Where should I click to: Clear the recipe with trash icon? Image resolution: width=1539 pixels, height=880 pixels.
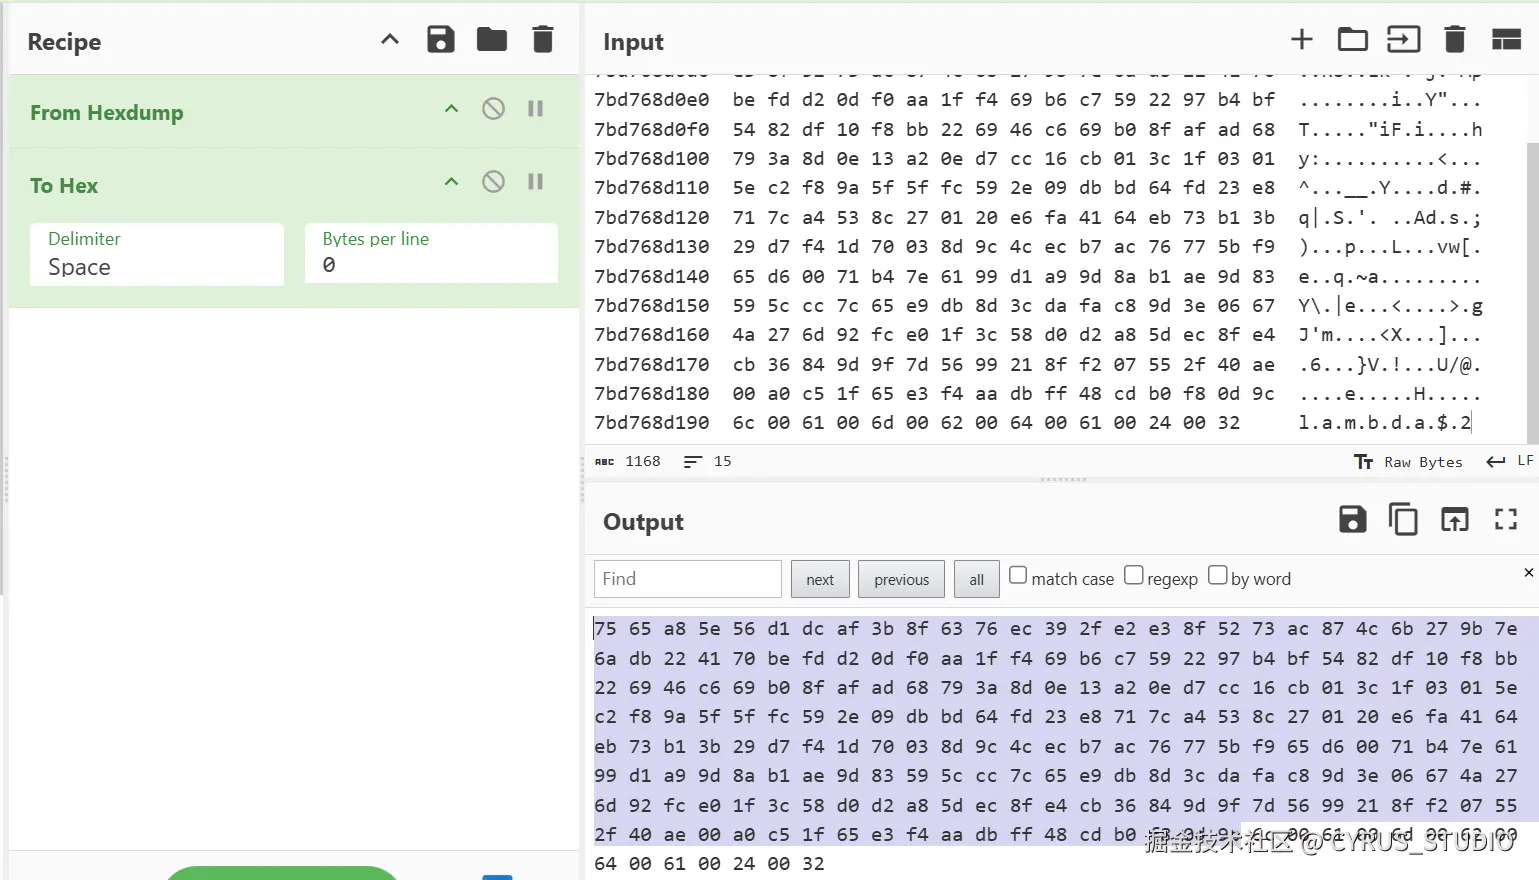pos(543,40)
